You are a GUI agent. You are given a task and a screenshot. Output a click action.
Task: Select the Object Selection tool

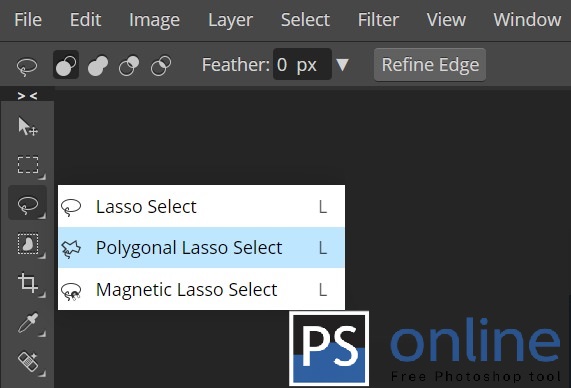(x=28, y=243)
